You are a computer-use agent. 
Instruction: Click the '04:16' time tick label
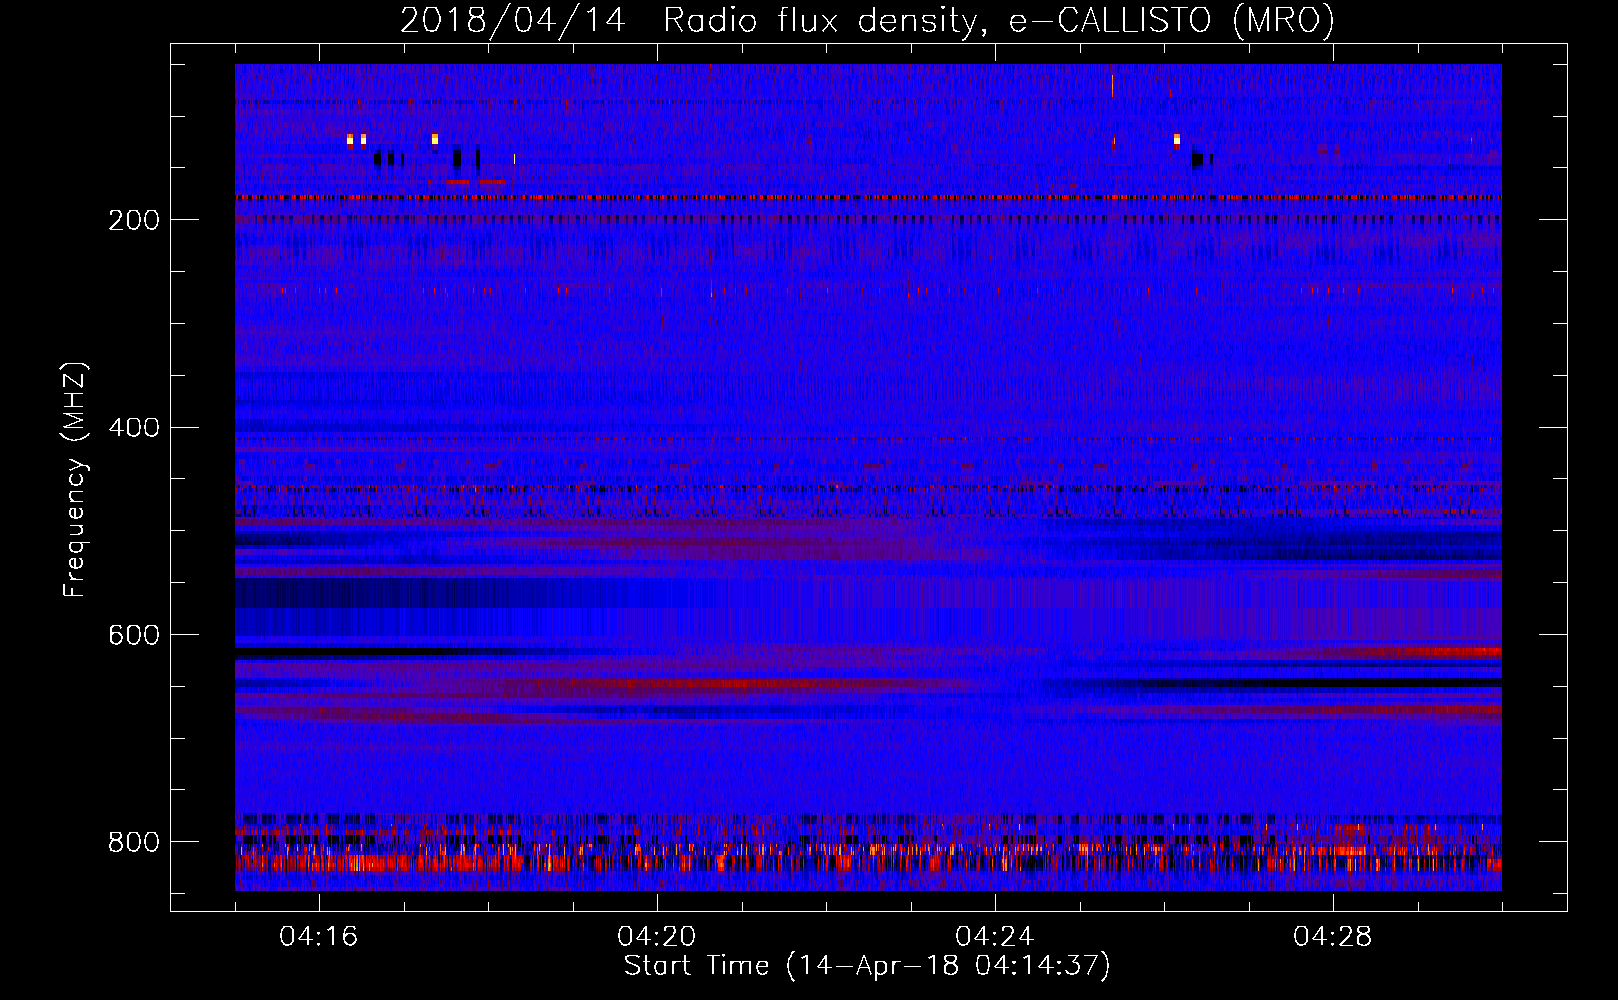[319, 936]
